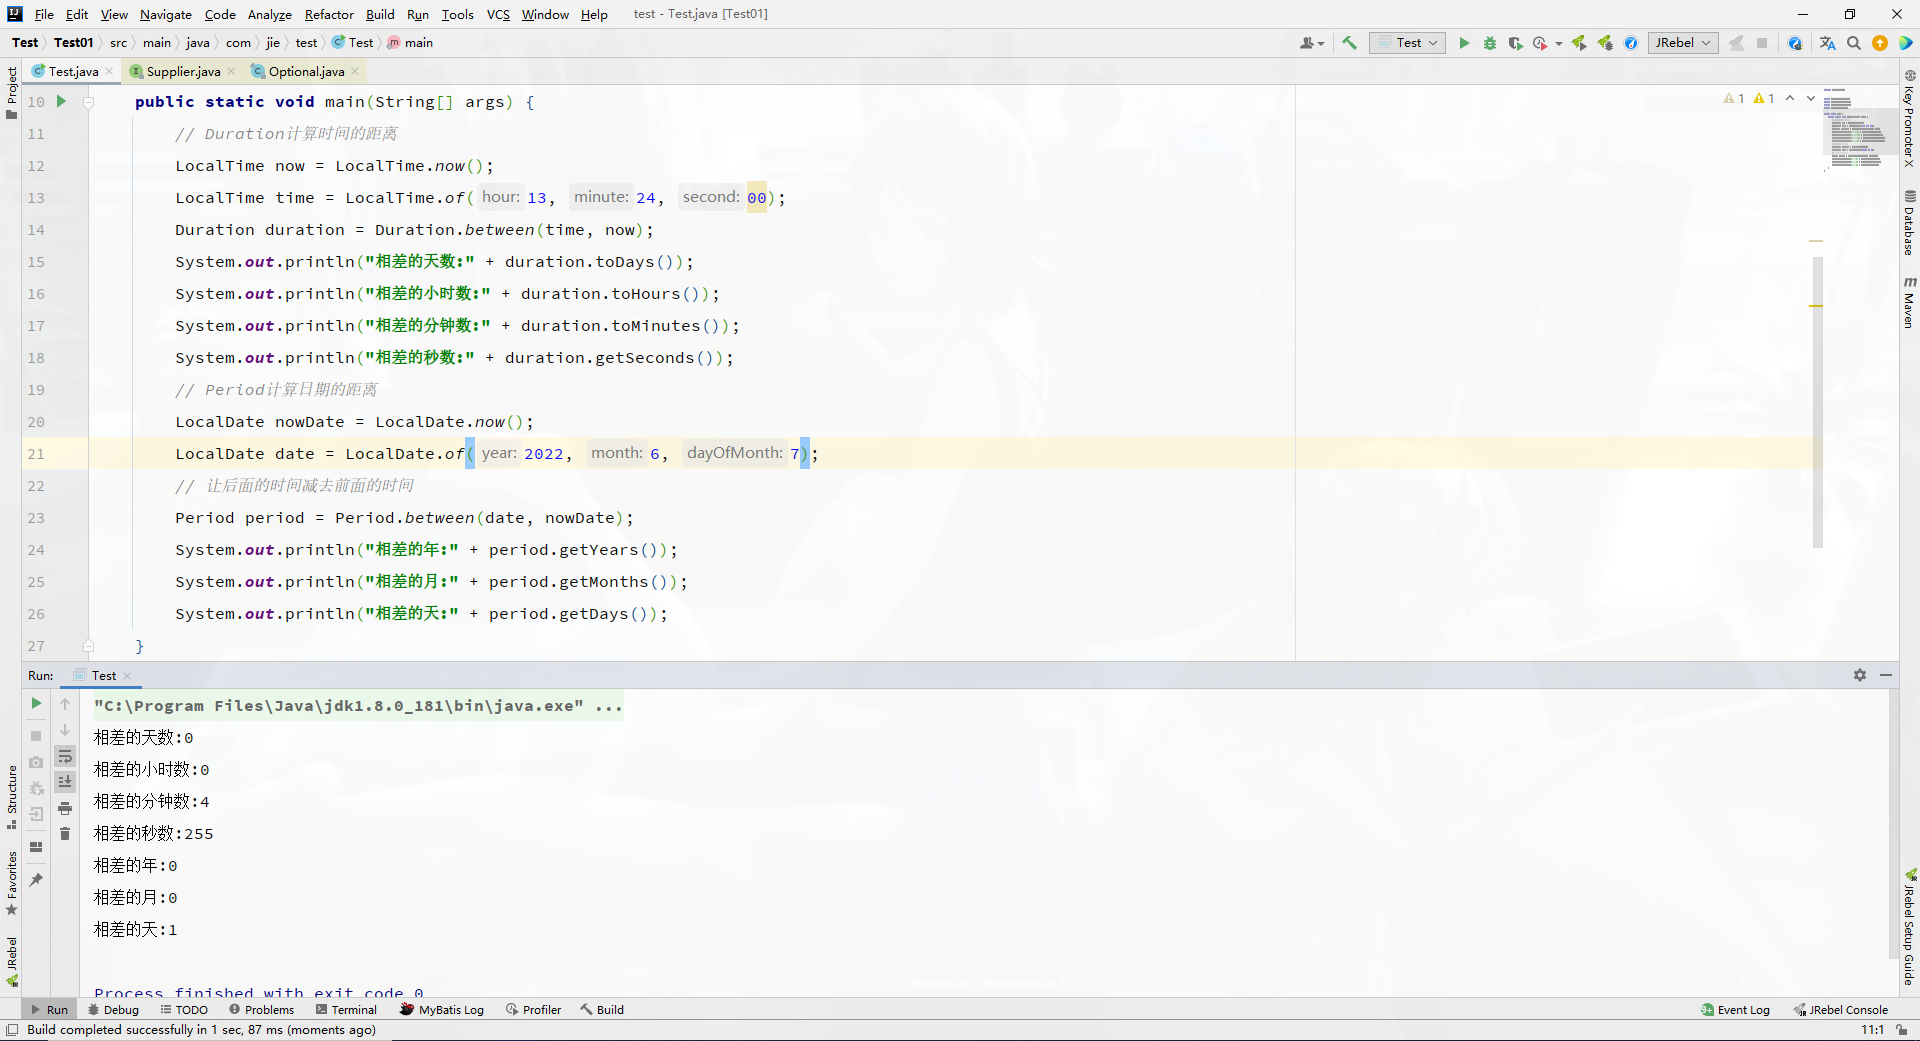This screenshot has width=1920, height=1041.
Task: Open Search Everywhere magnifier icon
Action: pos(1854,43)
